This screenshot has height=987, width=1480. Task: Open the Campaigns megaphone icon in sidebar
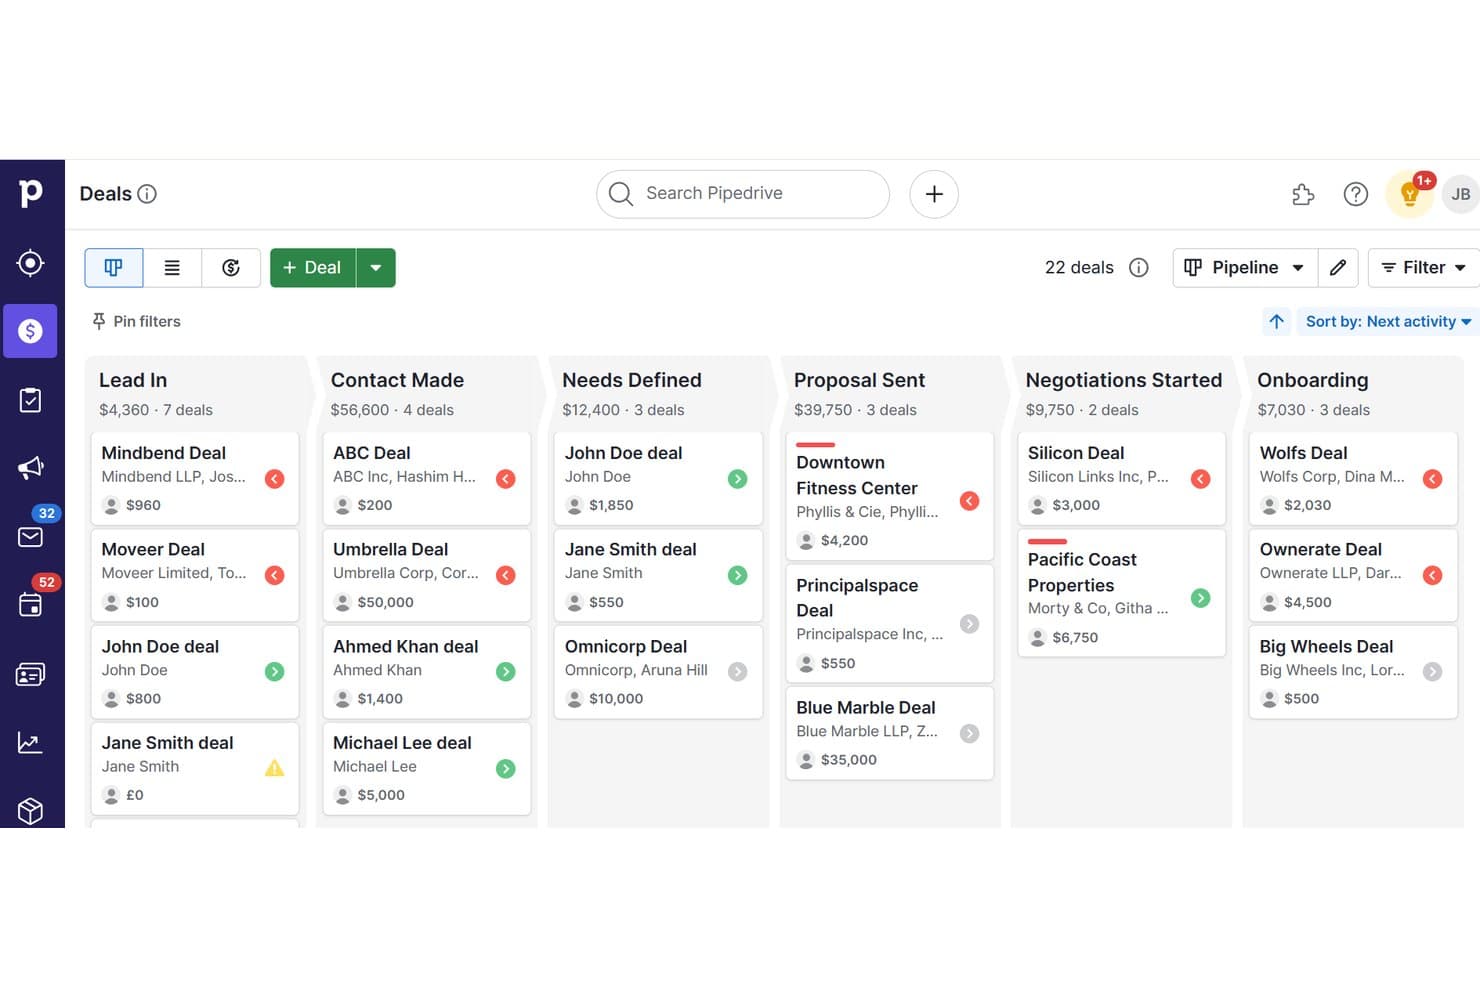click(30, 468)
